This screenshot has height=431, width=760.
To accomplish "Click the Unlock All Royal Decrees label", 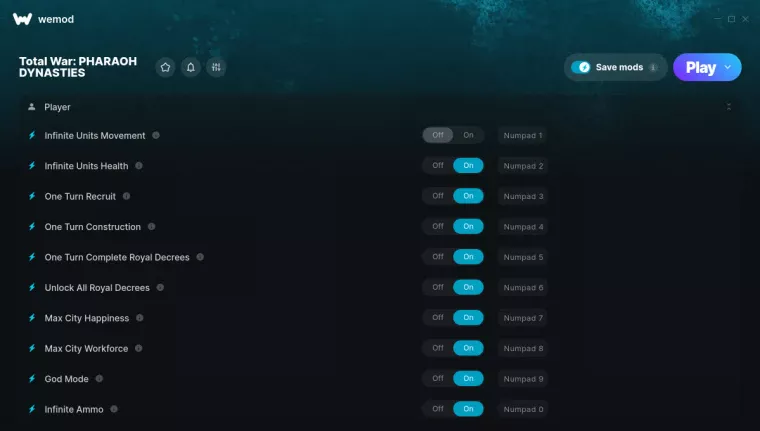I will click(x=97, y=288).
